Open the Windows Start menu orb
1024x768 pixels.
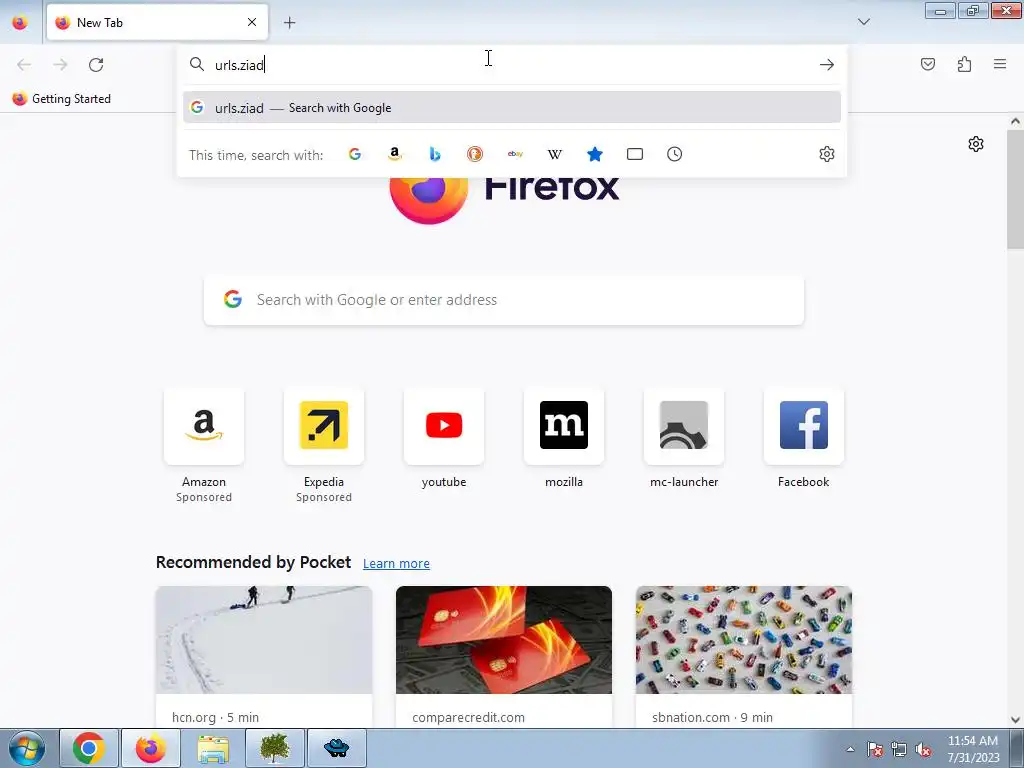point(26,748)
